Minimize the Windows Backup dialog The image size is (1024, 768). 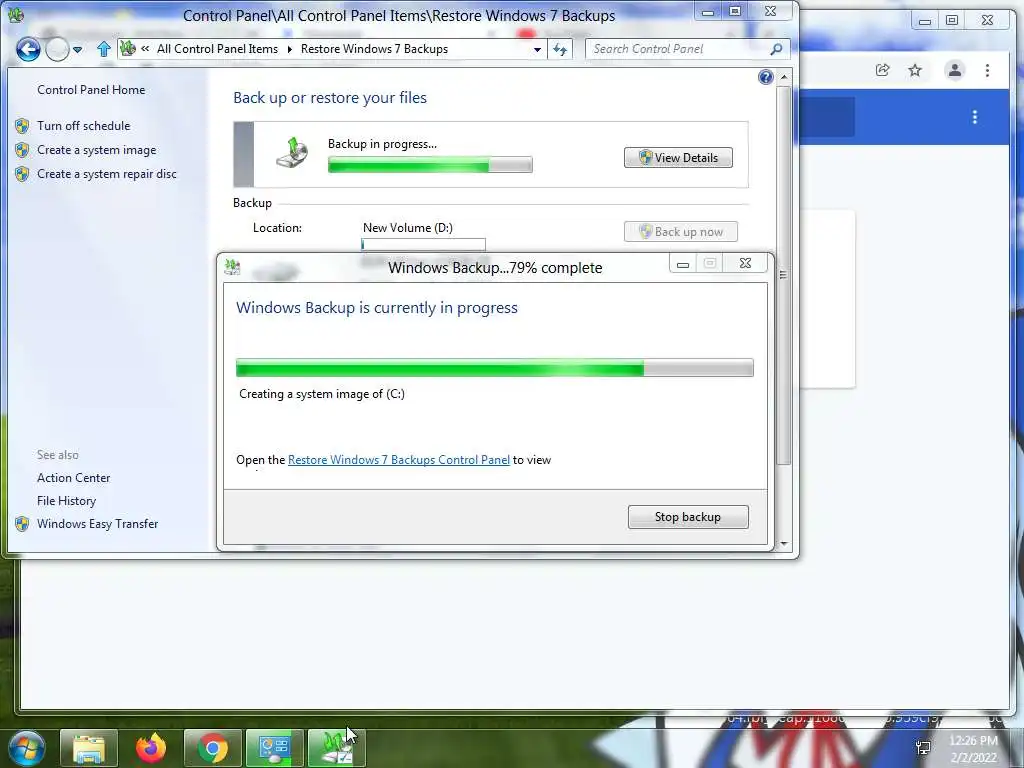click(682, 264)
